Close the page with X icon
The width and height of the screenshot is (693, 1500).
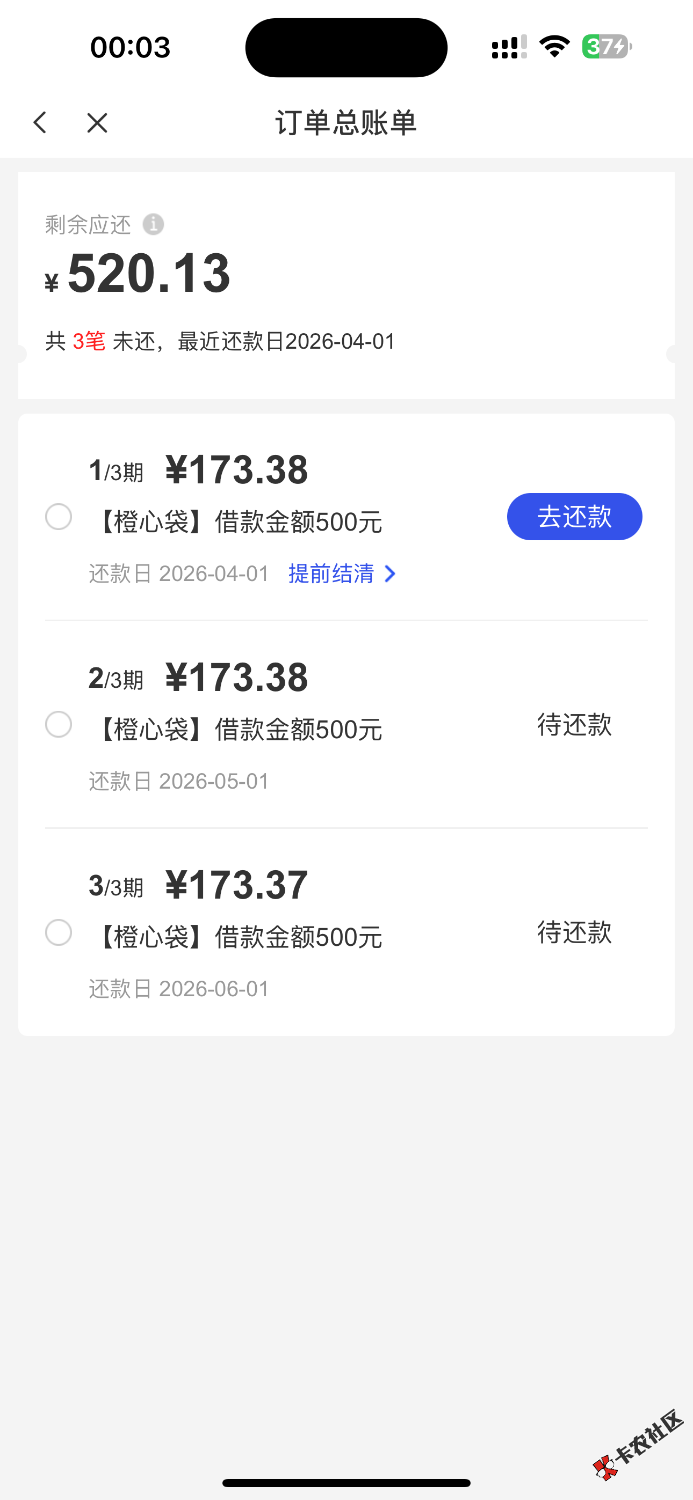point(97,123)
